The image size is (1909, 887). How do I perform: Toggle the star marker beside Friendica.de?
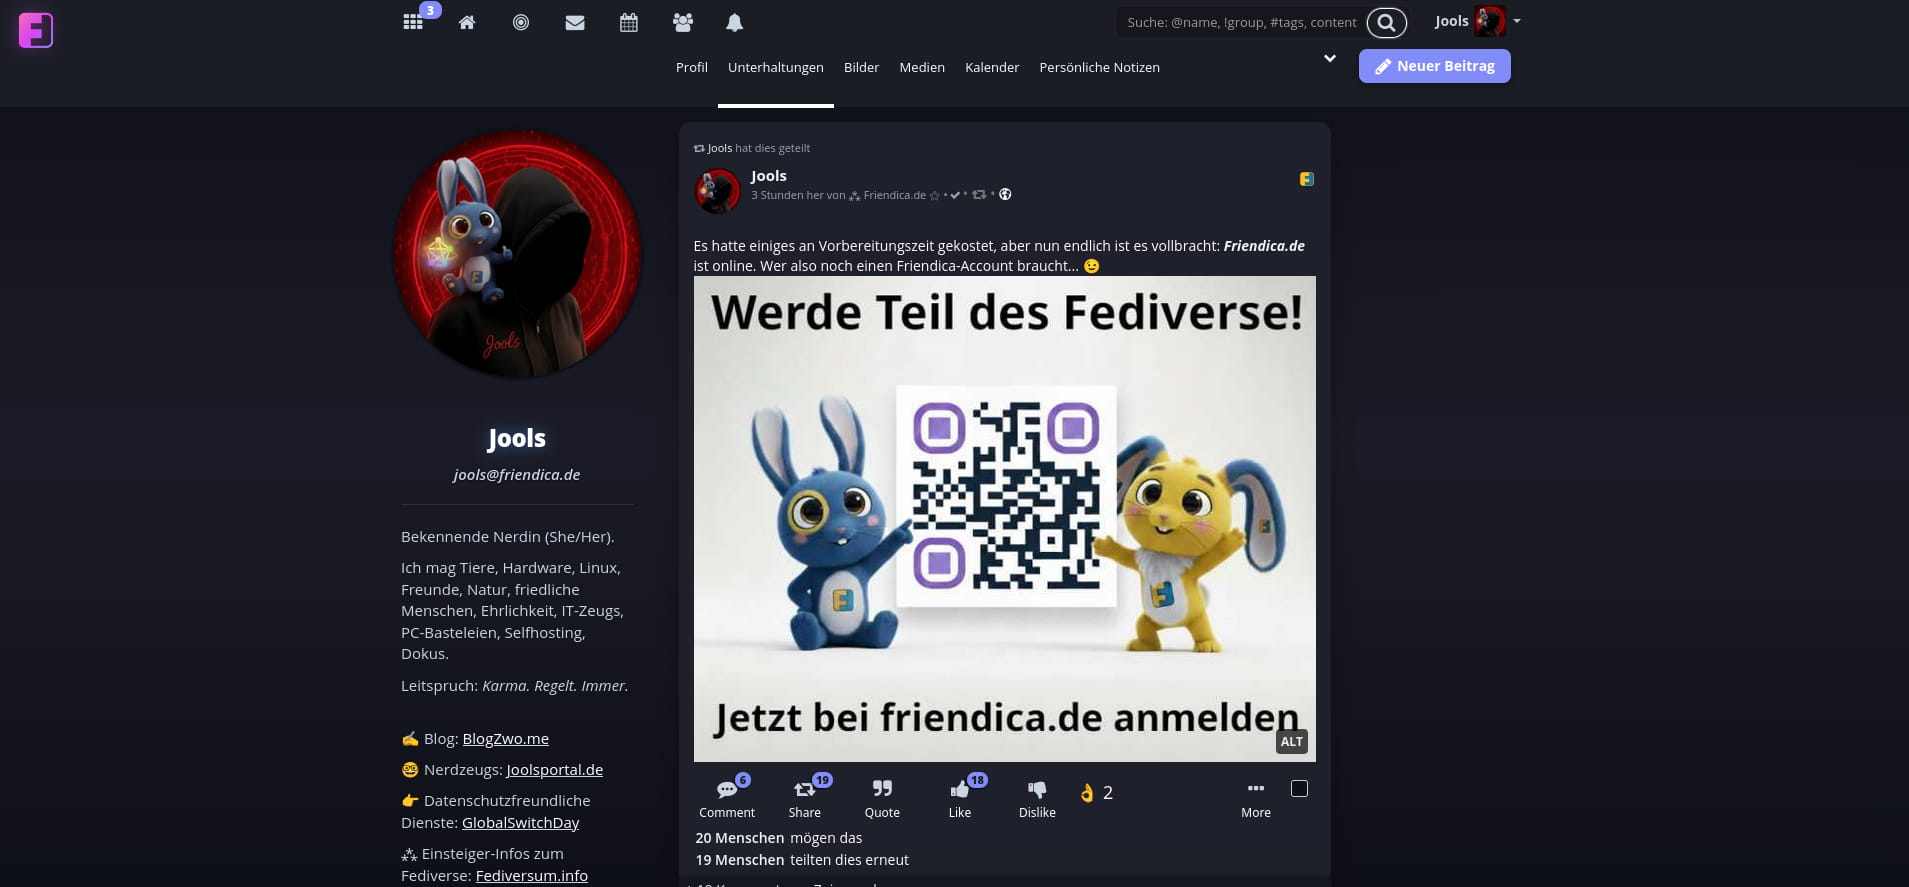[935, 195]
